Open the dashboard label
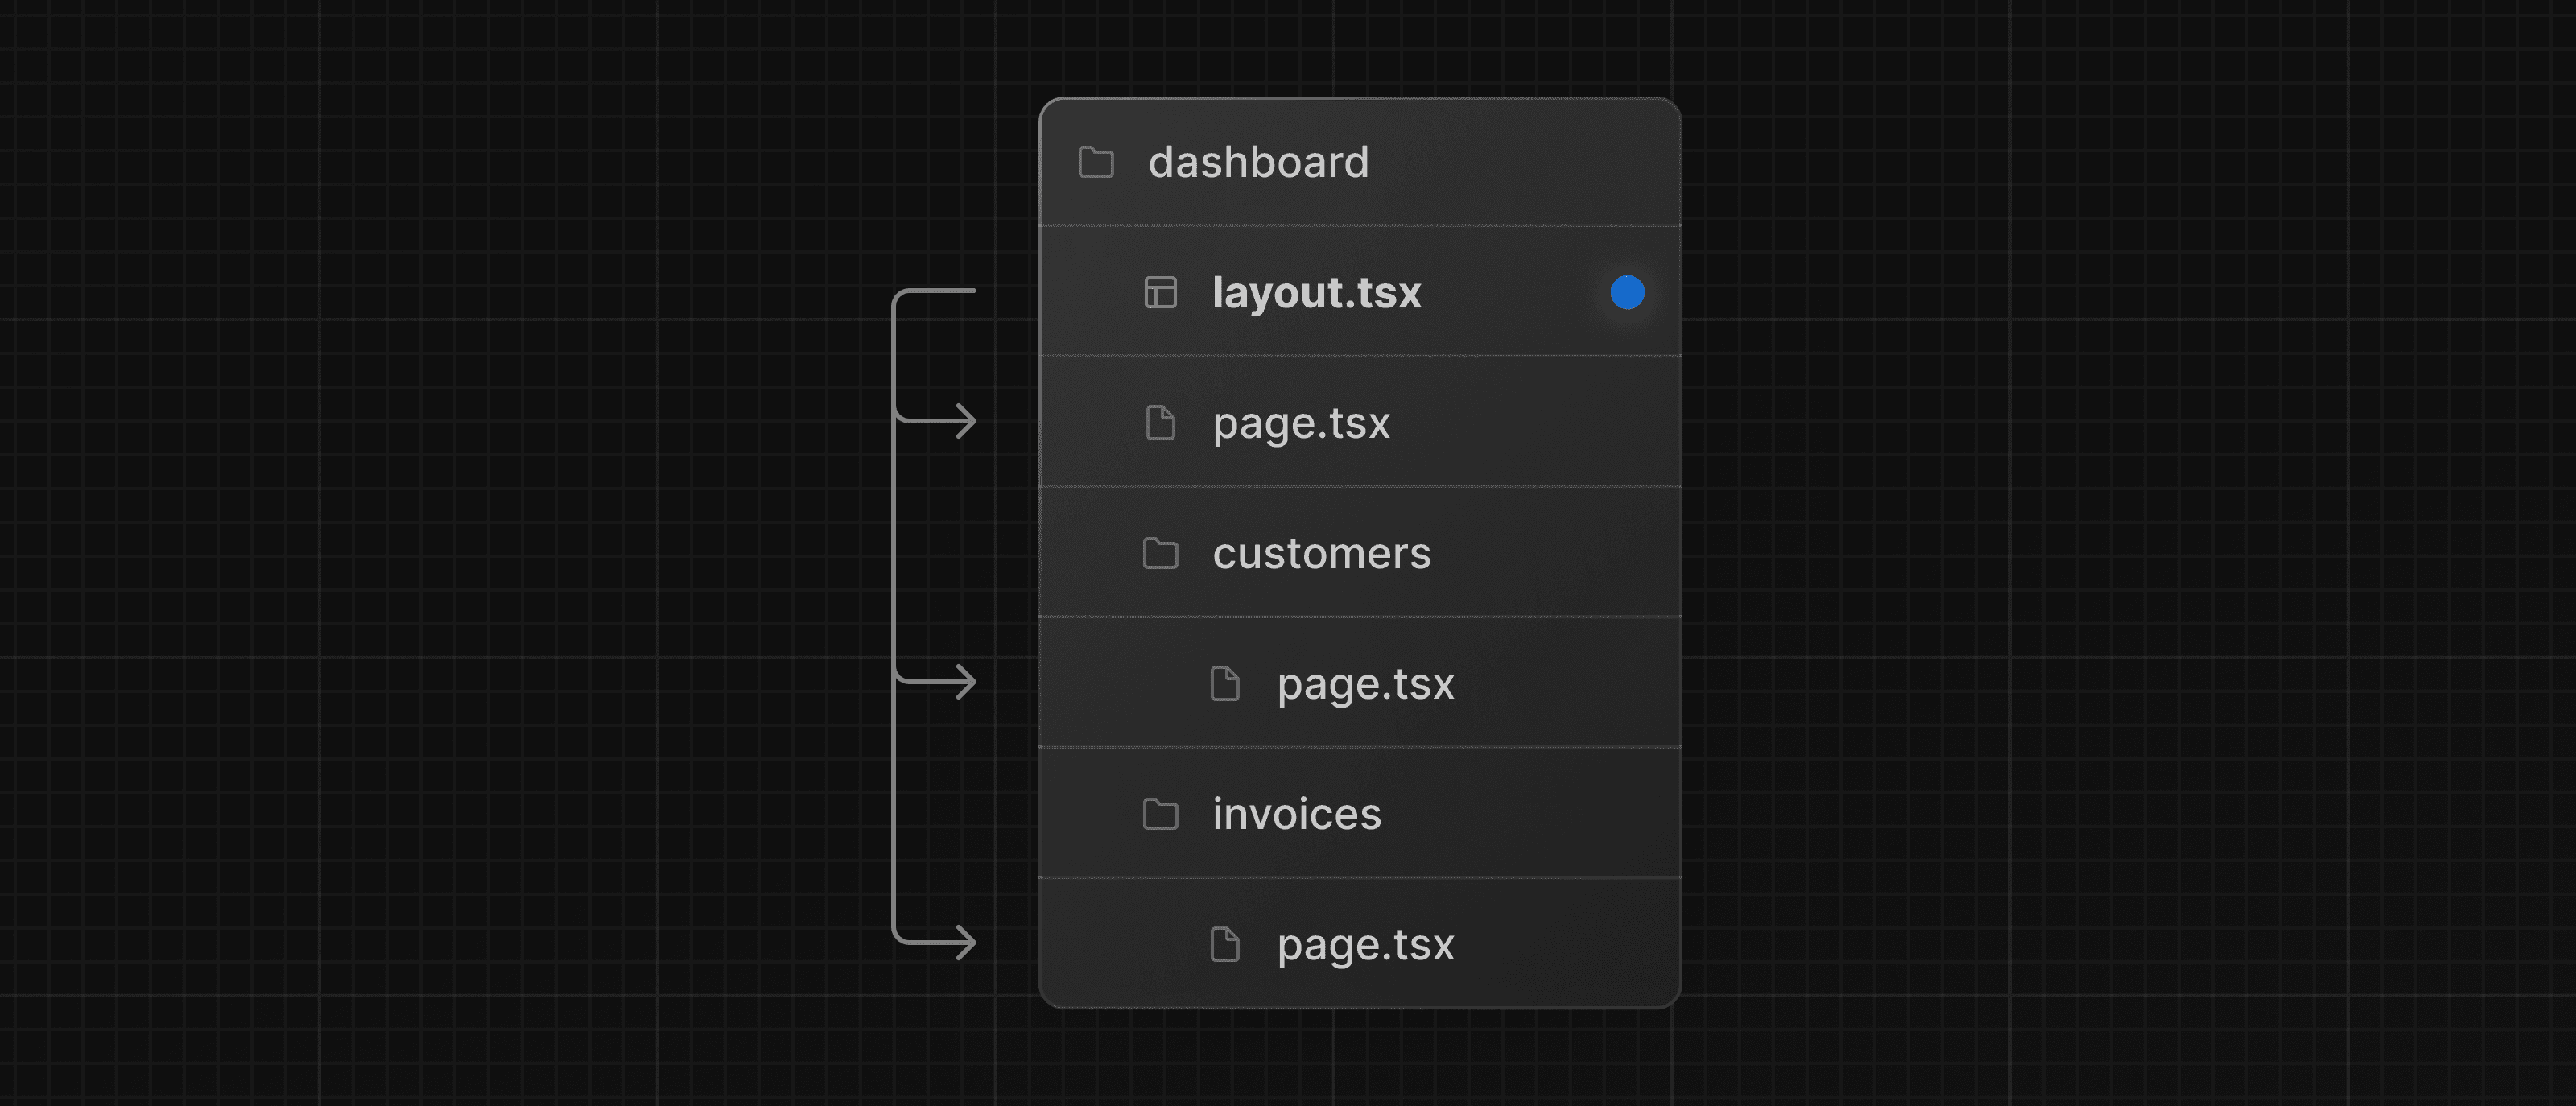2576x1106 pixels. click(1258, 161)
